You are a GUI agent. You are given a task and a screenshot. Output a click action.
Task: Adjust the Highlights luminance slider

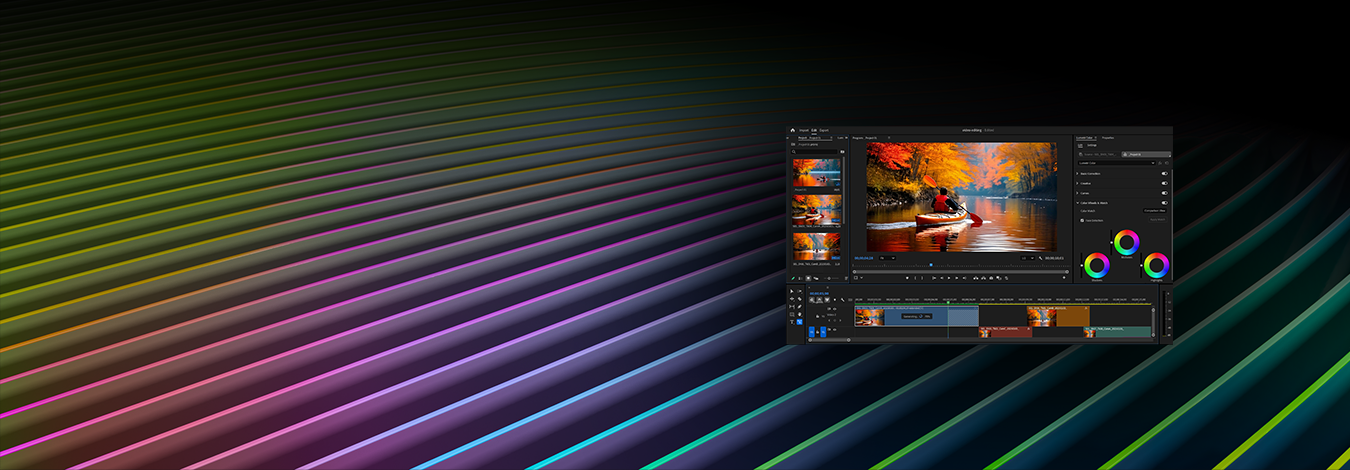coord(1141,265)
